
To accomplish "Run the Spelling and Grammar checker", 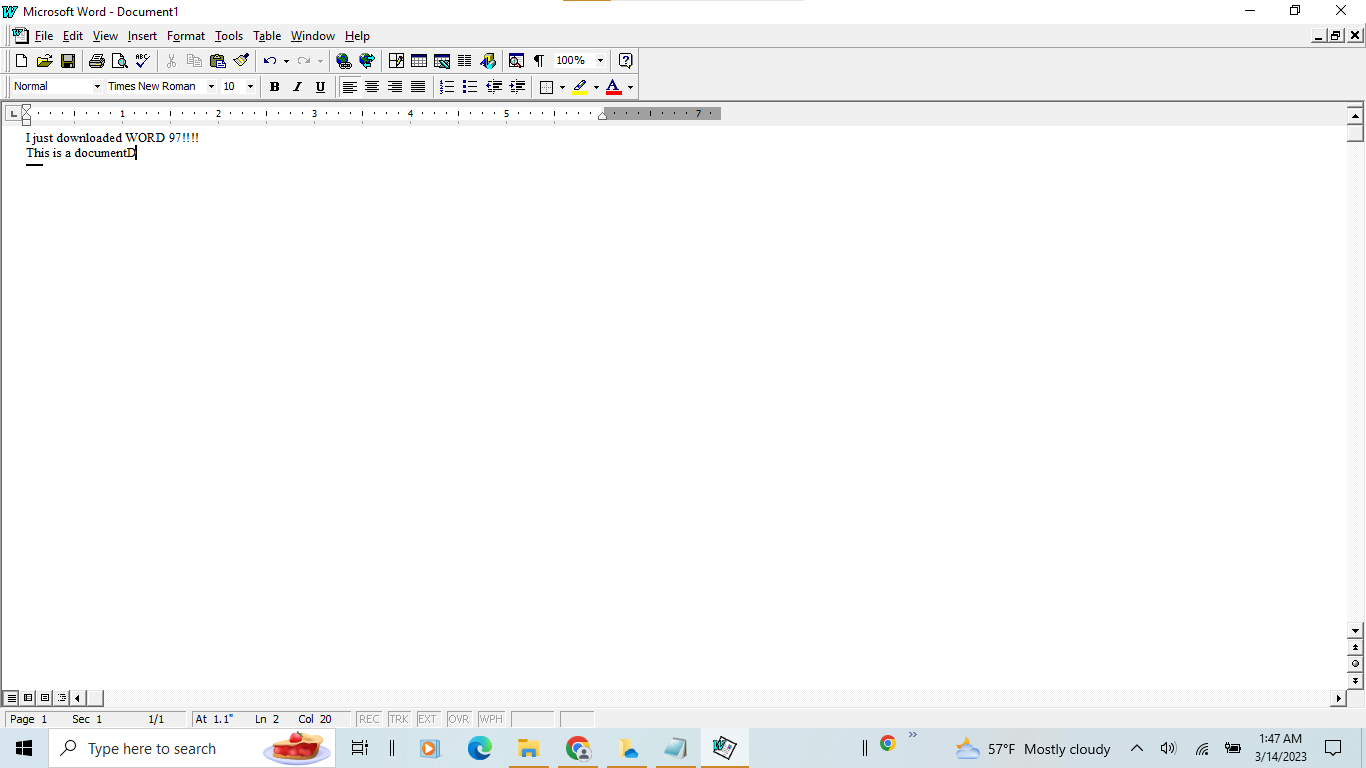I will [142, 60].
